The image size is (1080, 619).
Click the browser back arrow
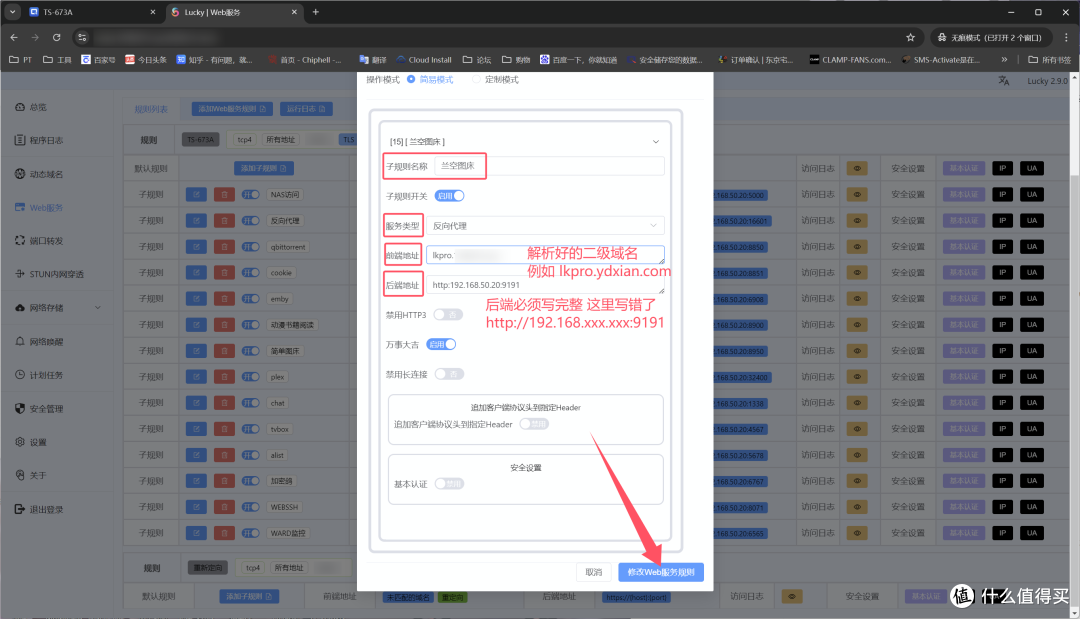point(14,37)
